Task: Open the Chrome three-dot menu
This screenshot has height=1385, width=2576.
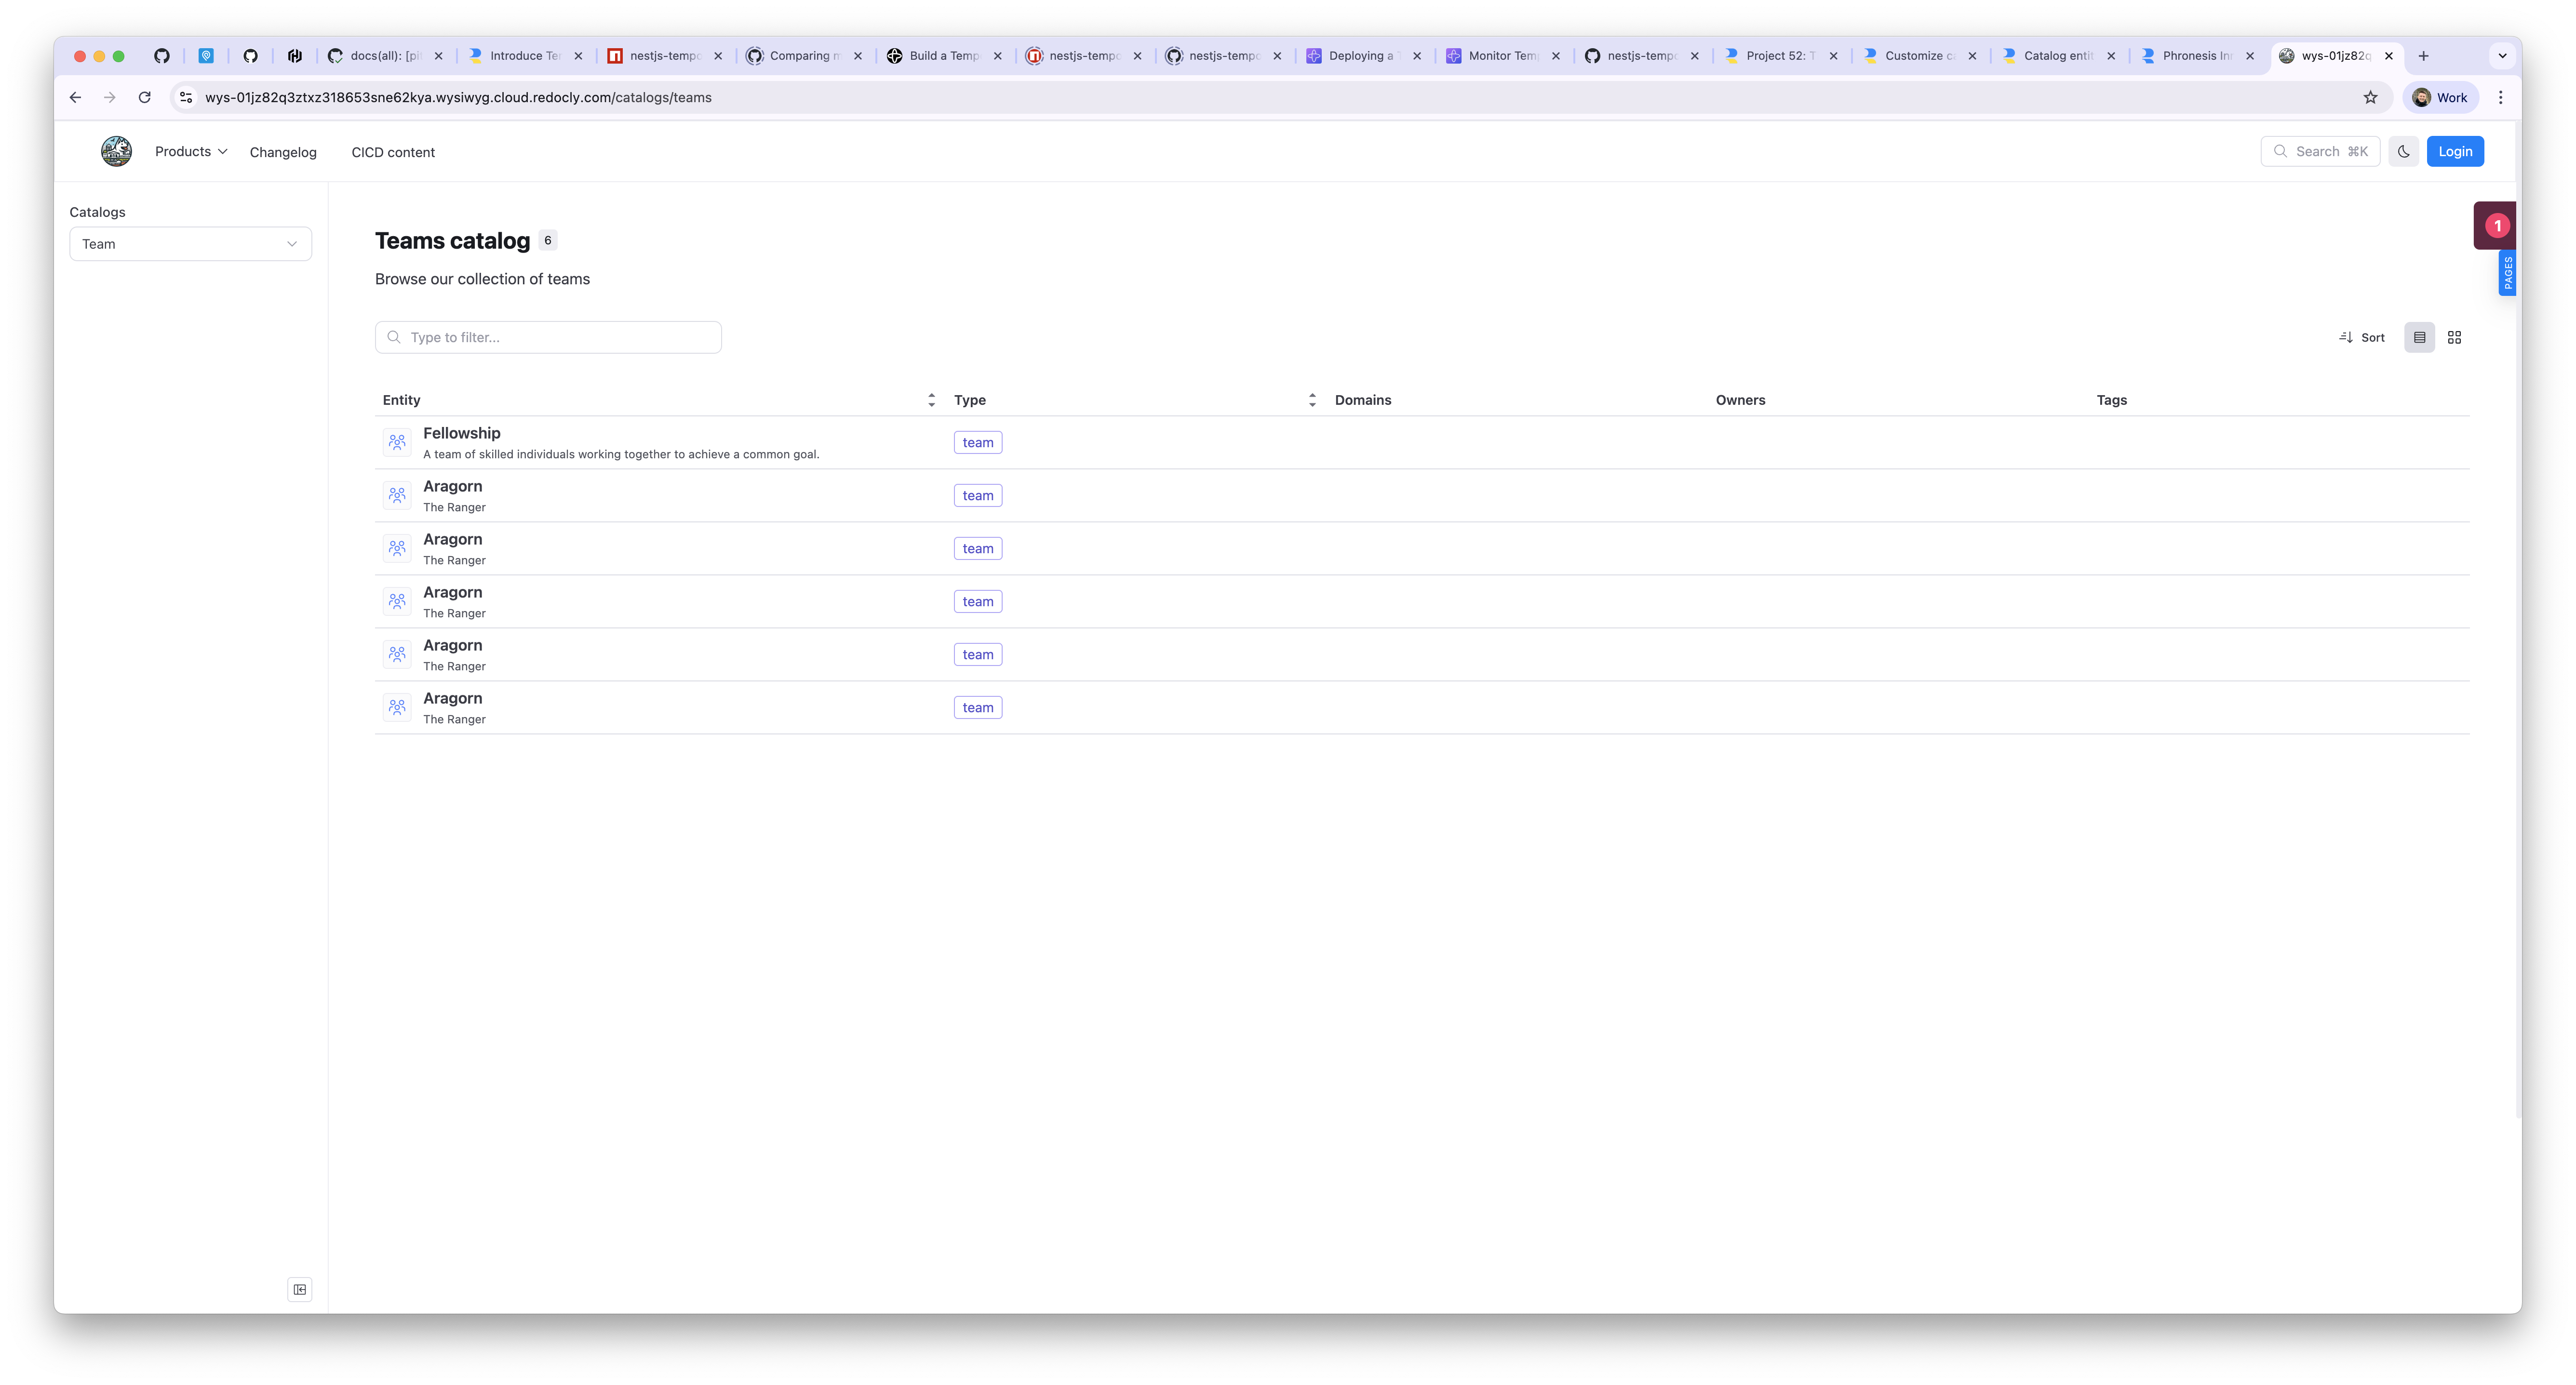Action: [2501, 97]
